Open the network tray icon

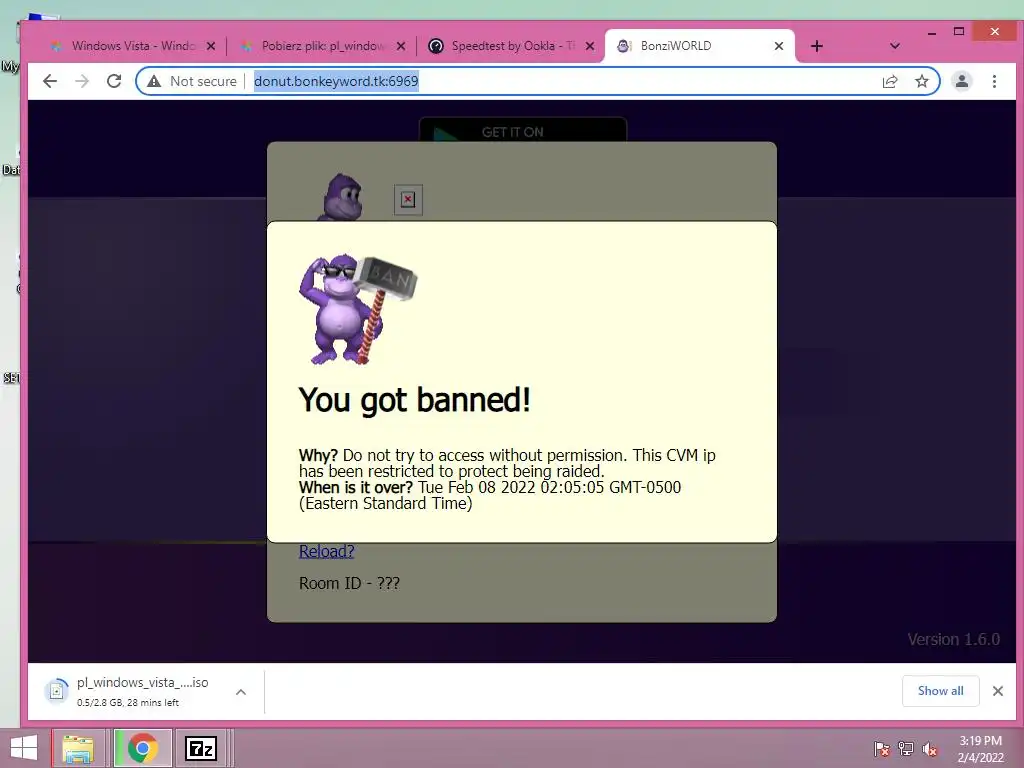906,748
